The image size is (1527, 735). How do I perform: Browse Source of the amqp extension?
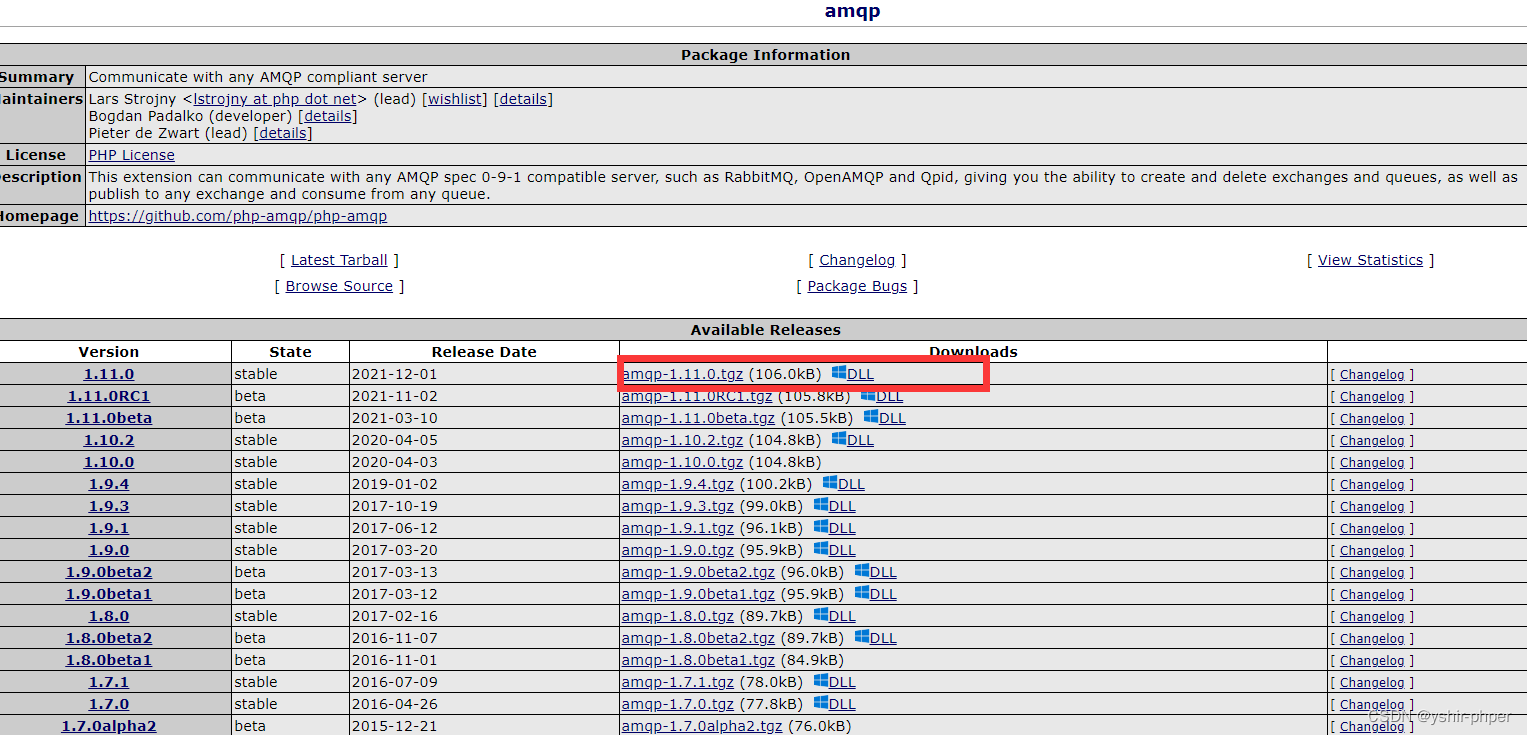[338, 285]
